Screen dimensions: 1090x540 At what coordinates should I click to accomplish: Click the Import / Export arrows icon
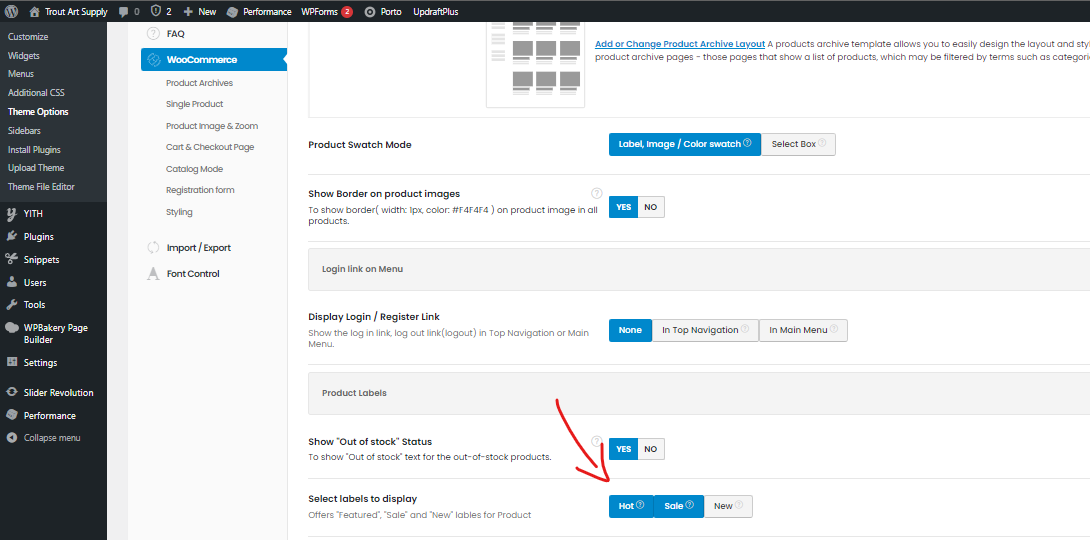[154, 247]
